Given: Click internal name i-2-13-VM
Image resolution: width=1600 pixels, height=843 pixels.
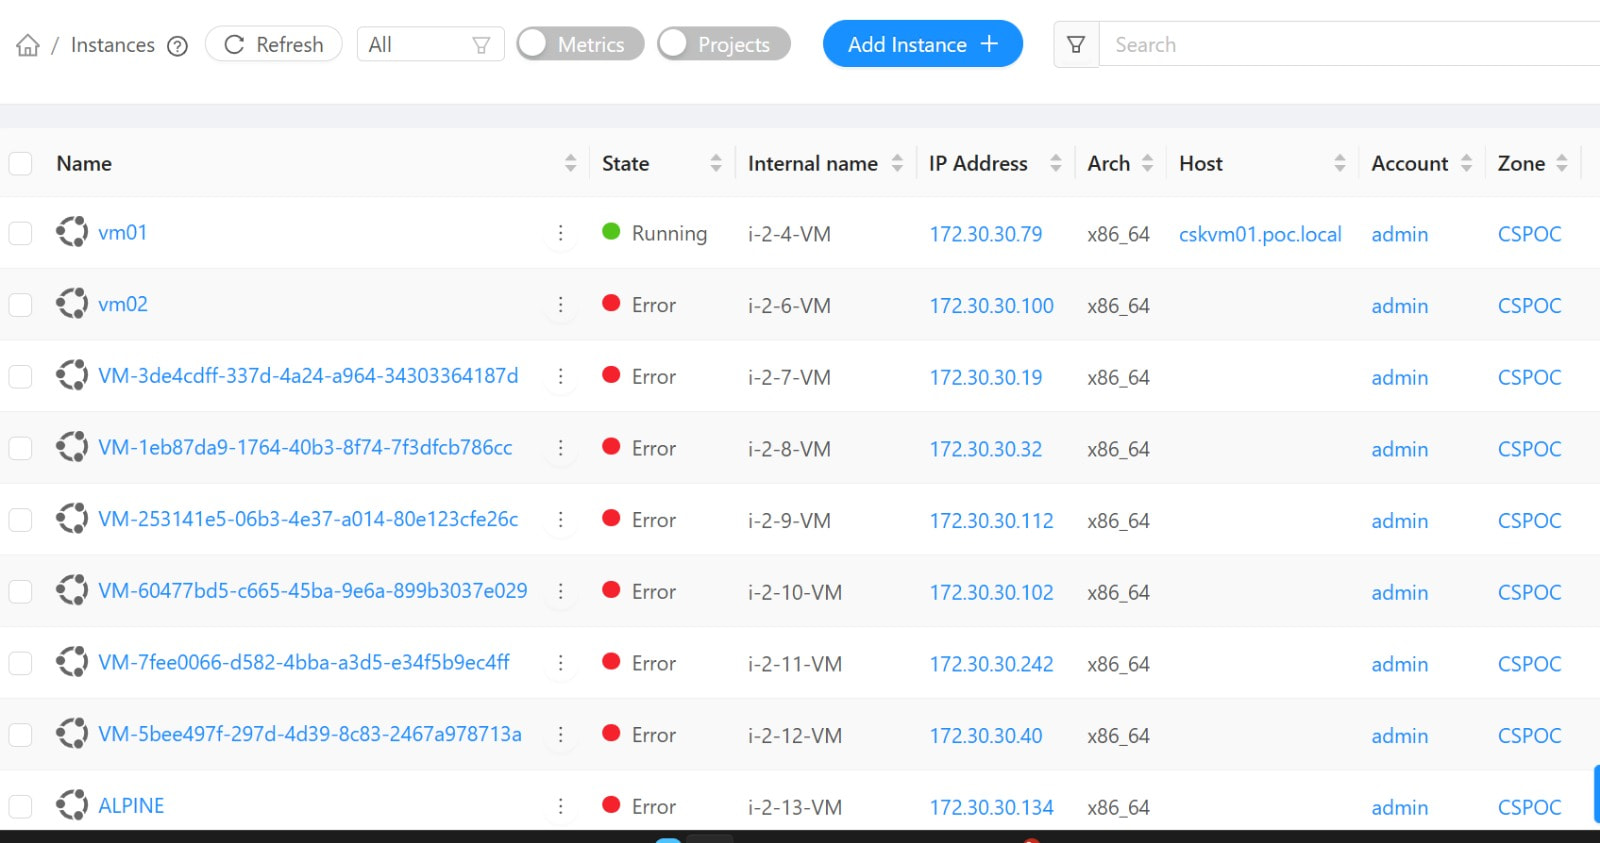Looking at the screenshot, I should point(795,807).
